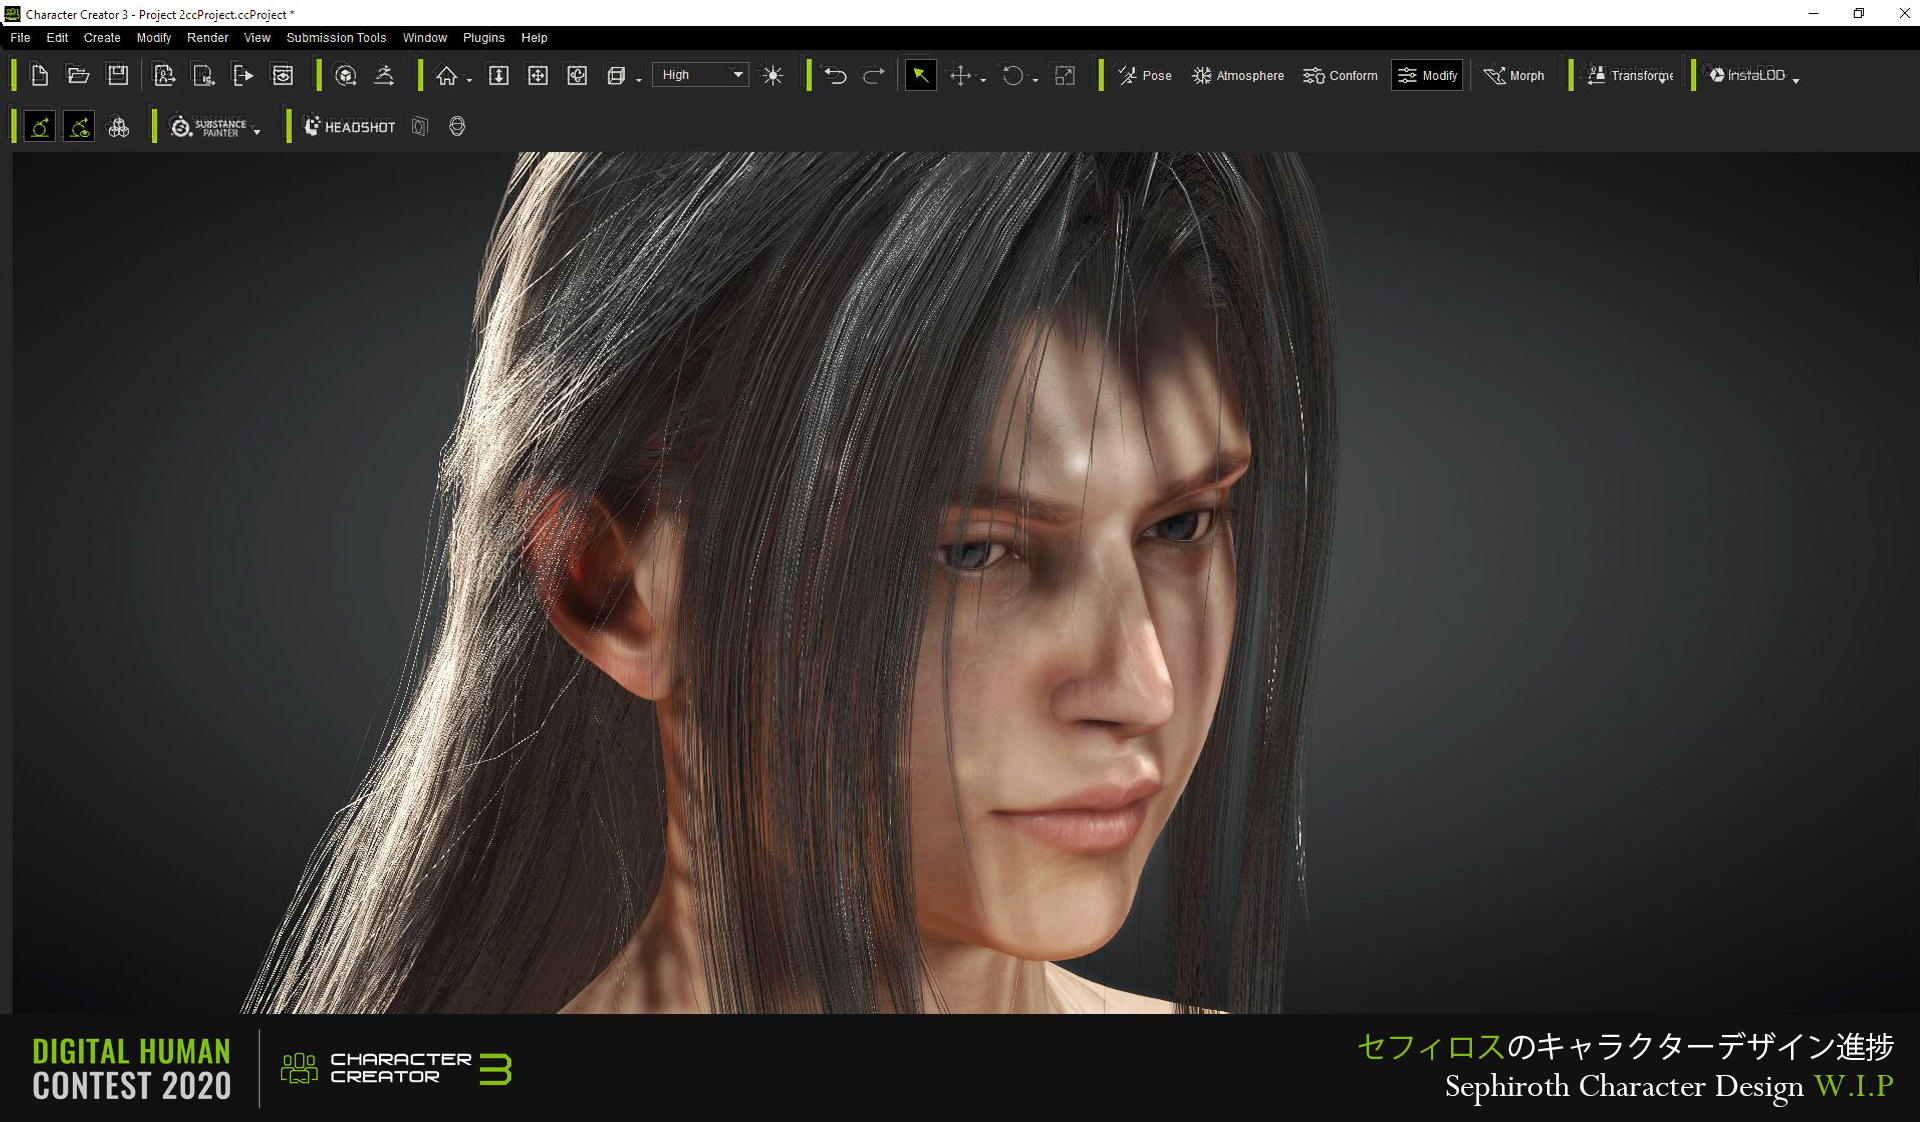The image size is (1920, 1122).
Task: Click the running figure motion icon
Action: point(384,75)
